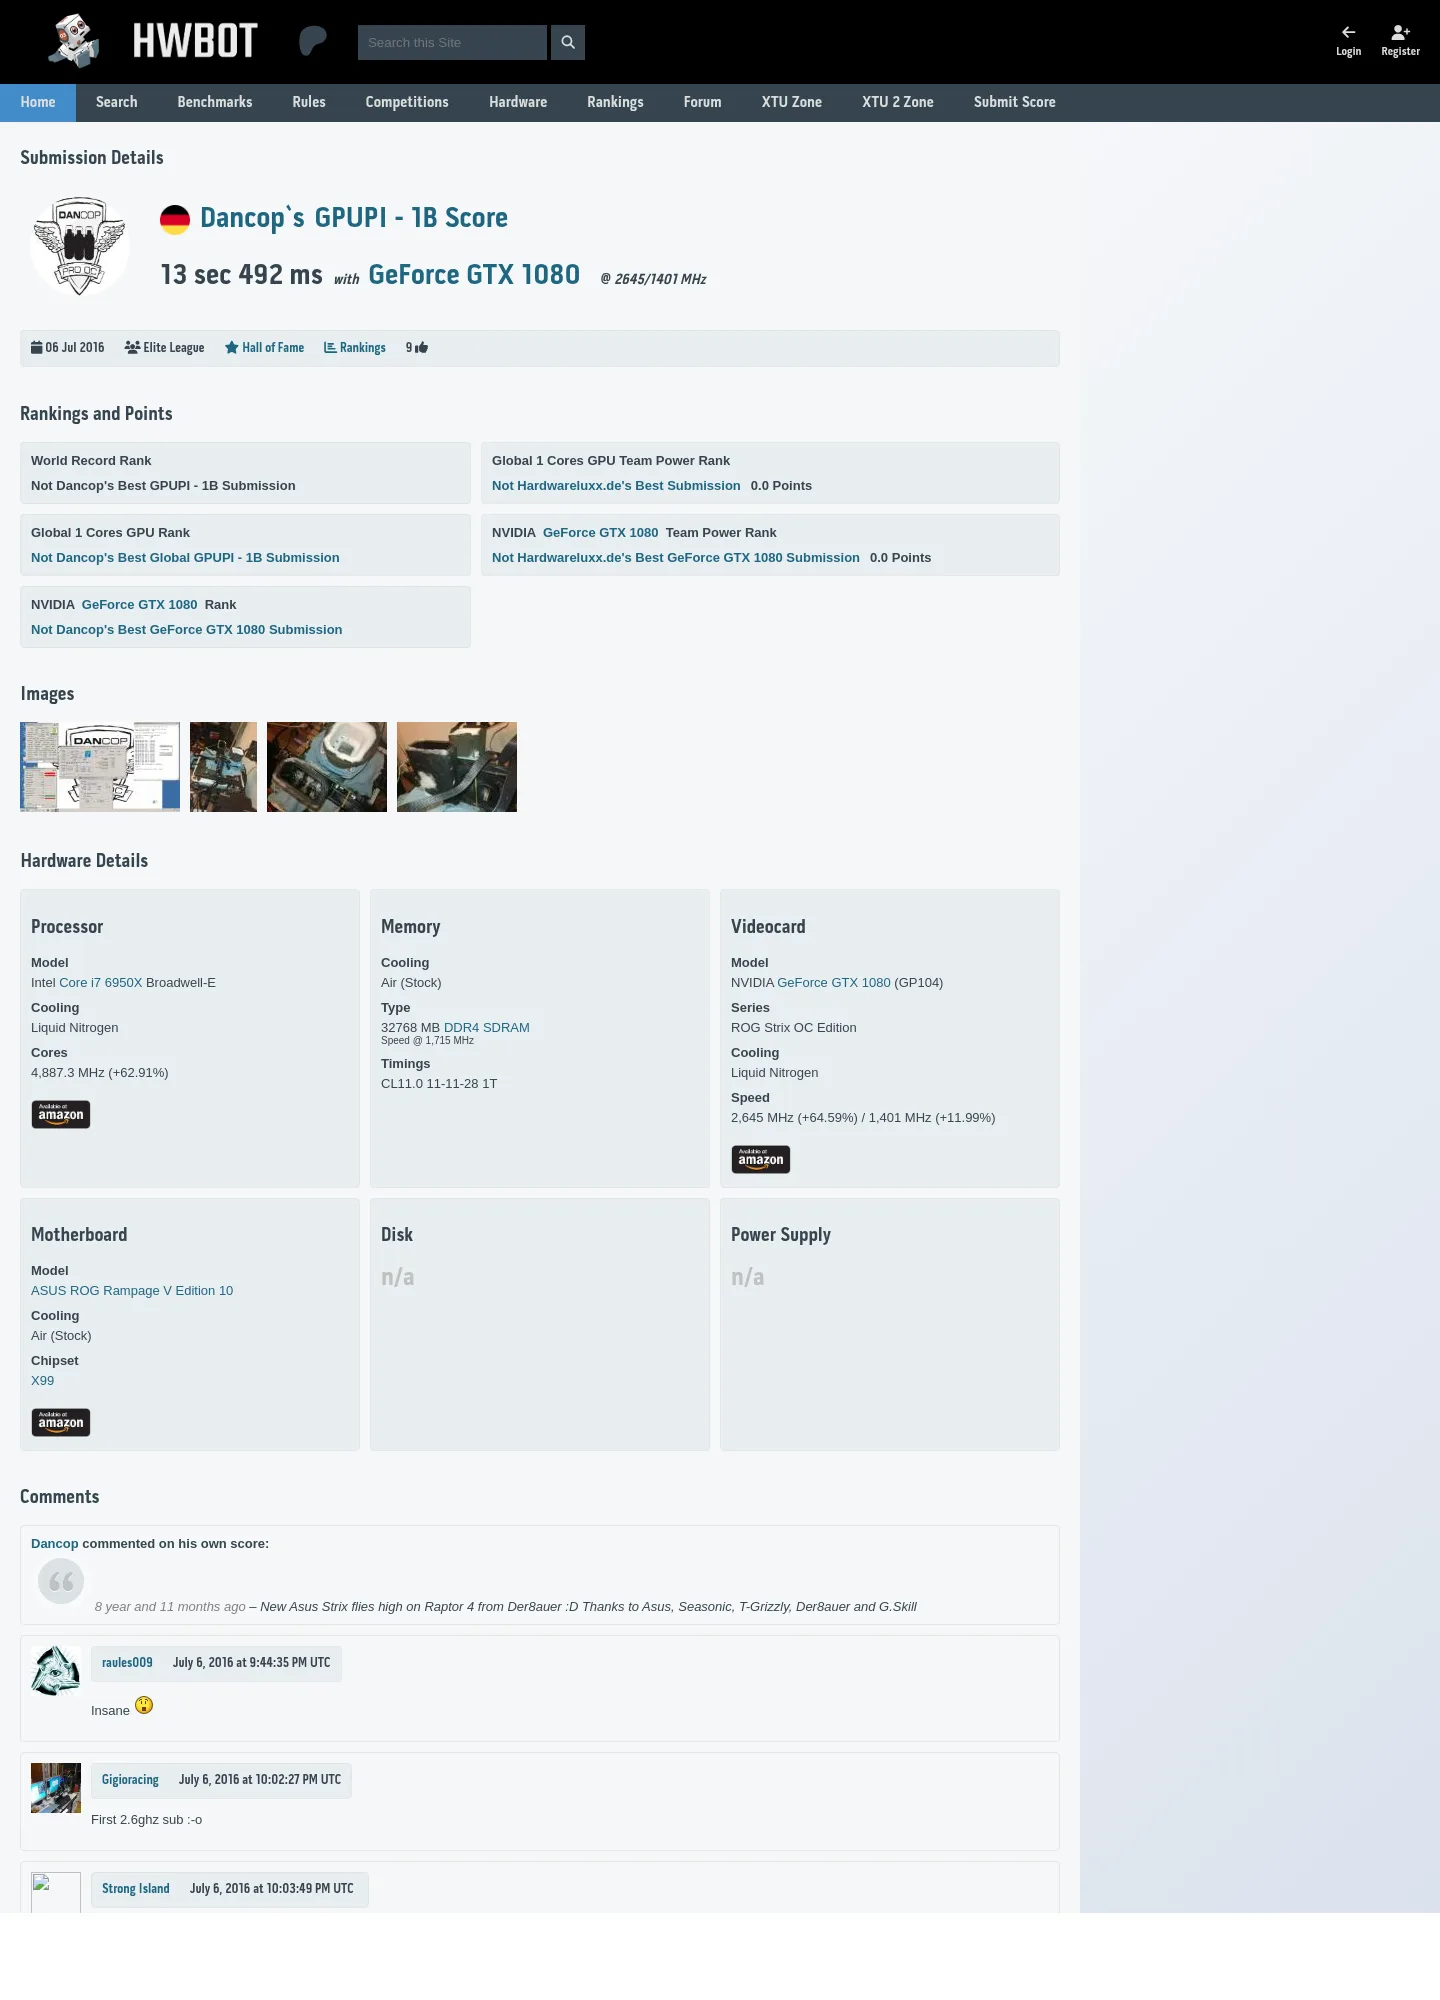The height and width of the screenshot is (2000, 1440).
Task: Open Not Dancop's Best GeForce GTX 1080 Submission
Action: point(187,630)
